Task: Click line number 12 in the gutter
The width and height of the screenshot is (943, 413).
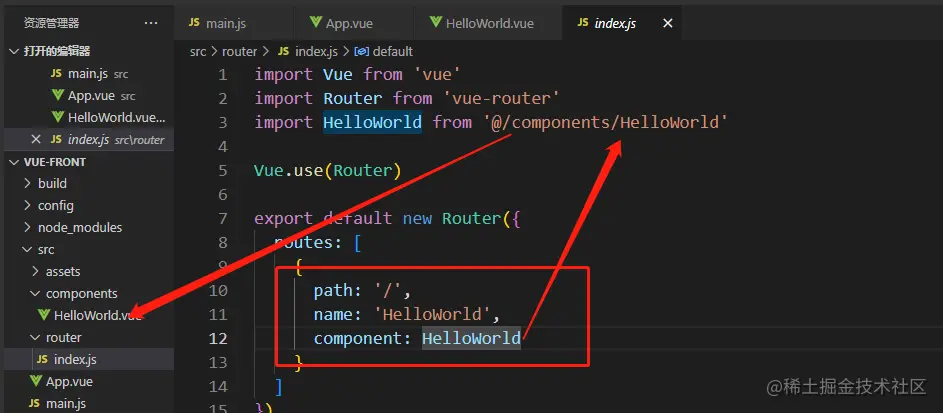Action: 218,338
